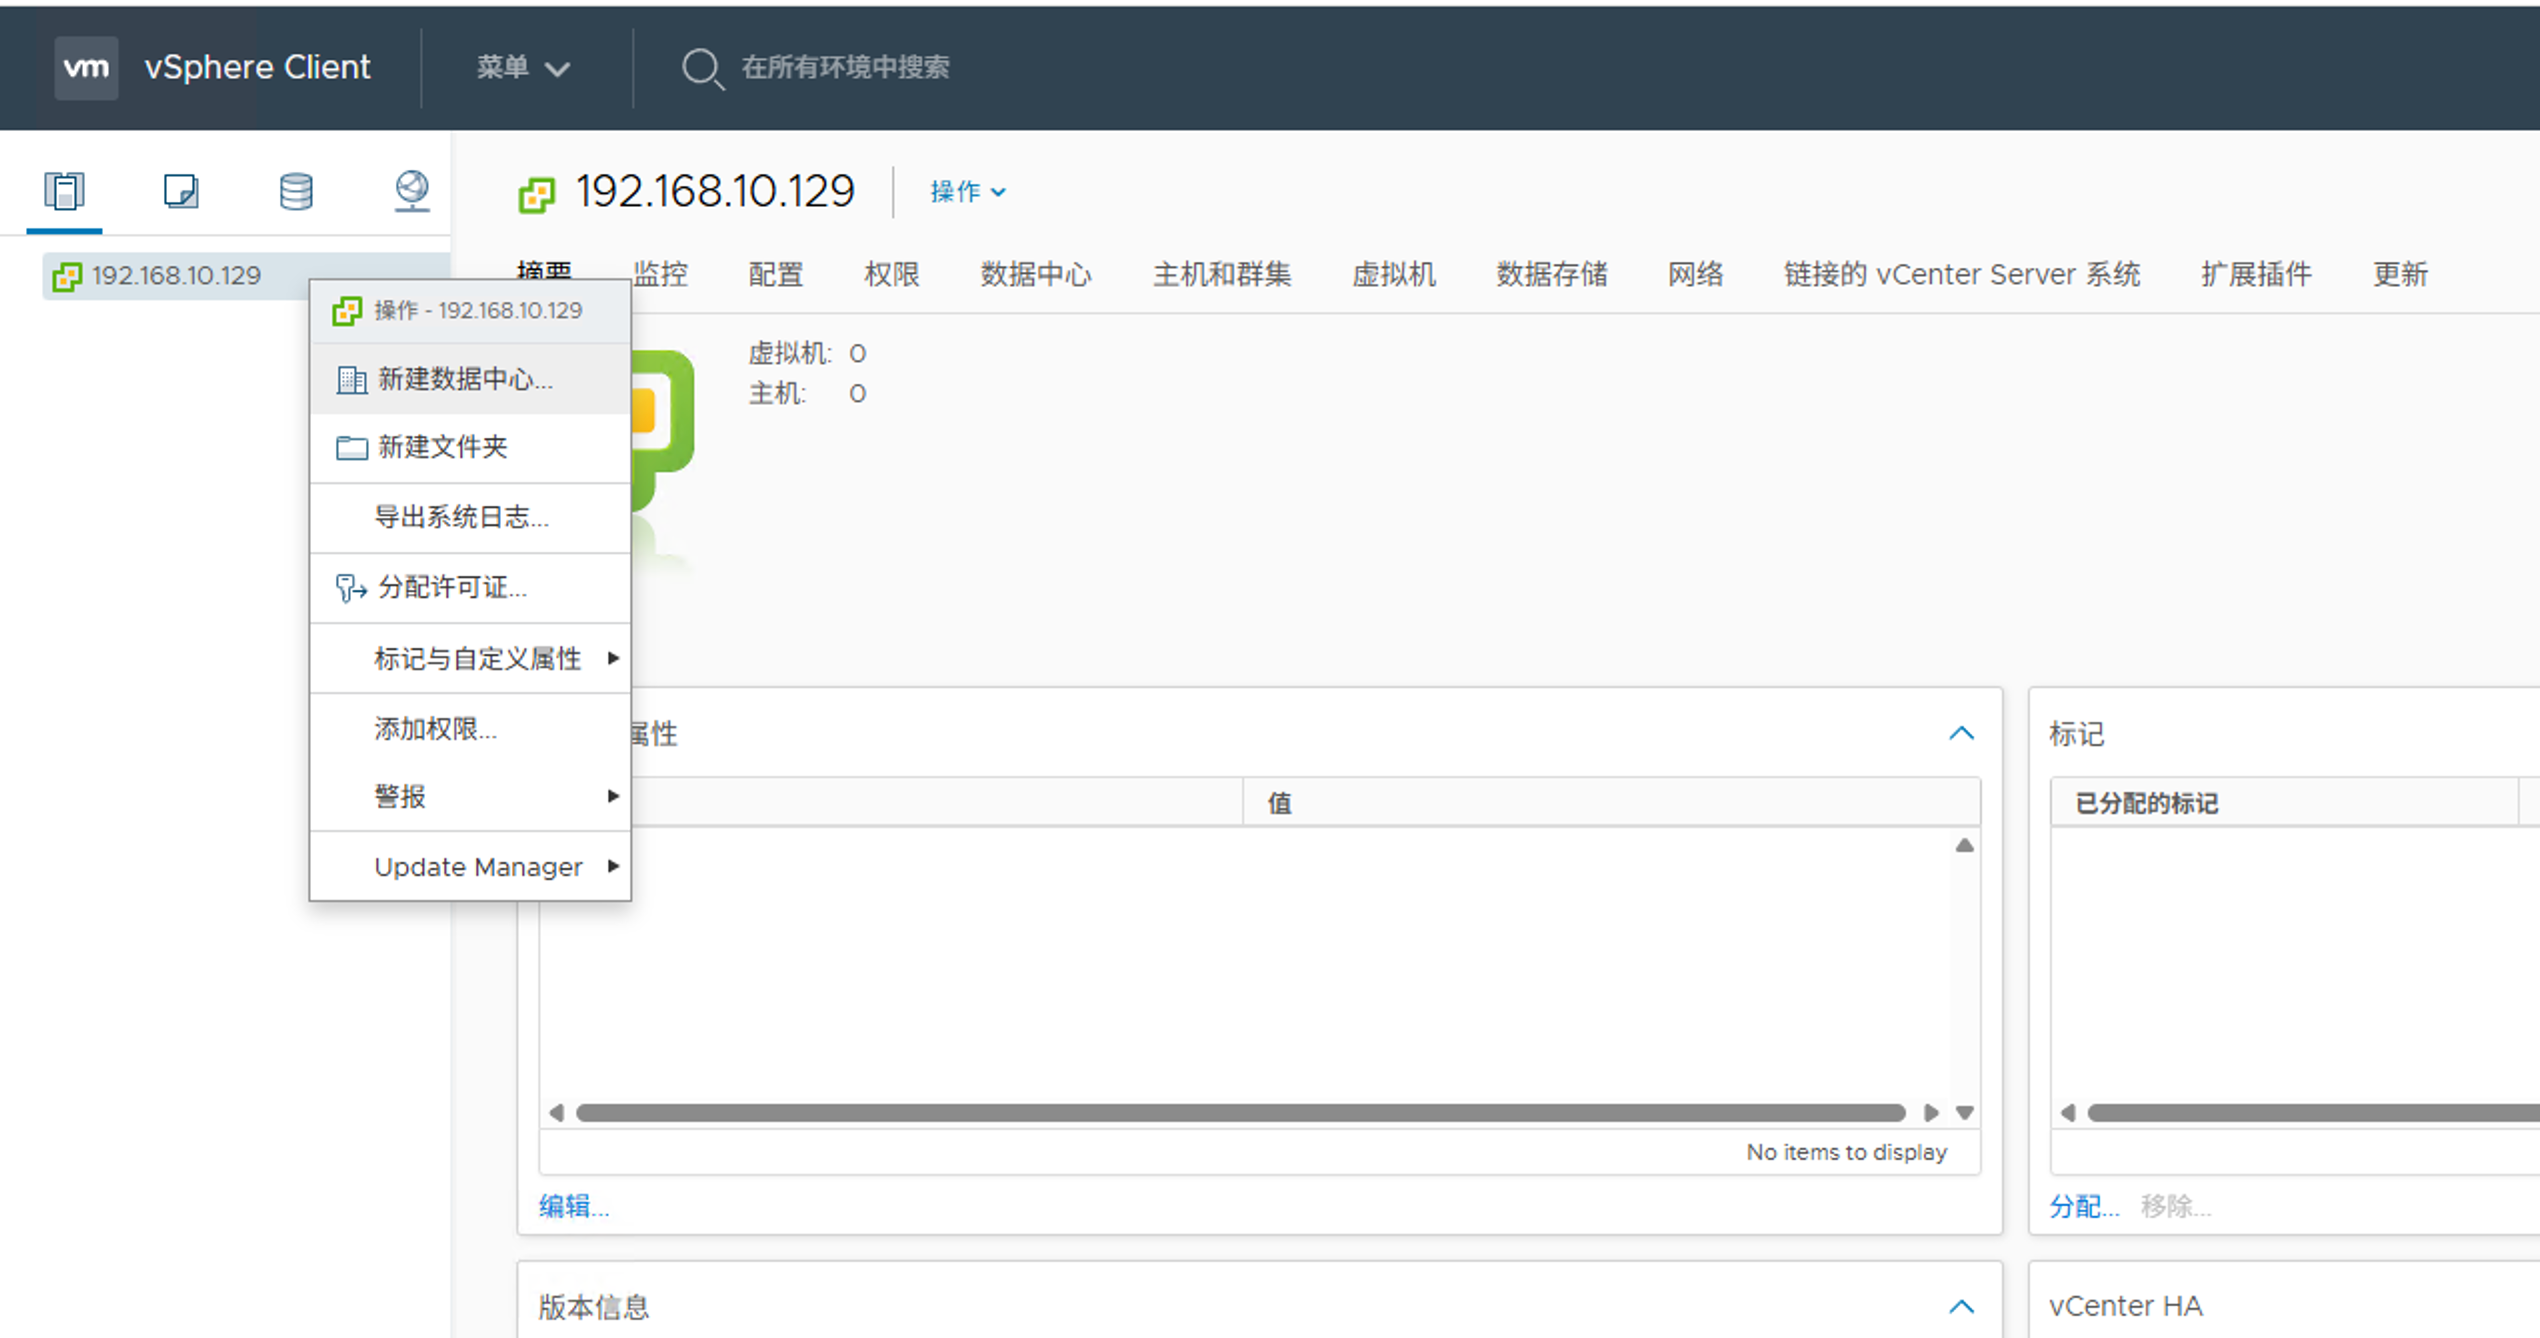Open the Hosts and Clusters inventory view icon
This screenshot has height=1338, width=2540.
coord(64,191)
